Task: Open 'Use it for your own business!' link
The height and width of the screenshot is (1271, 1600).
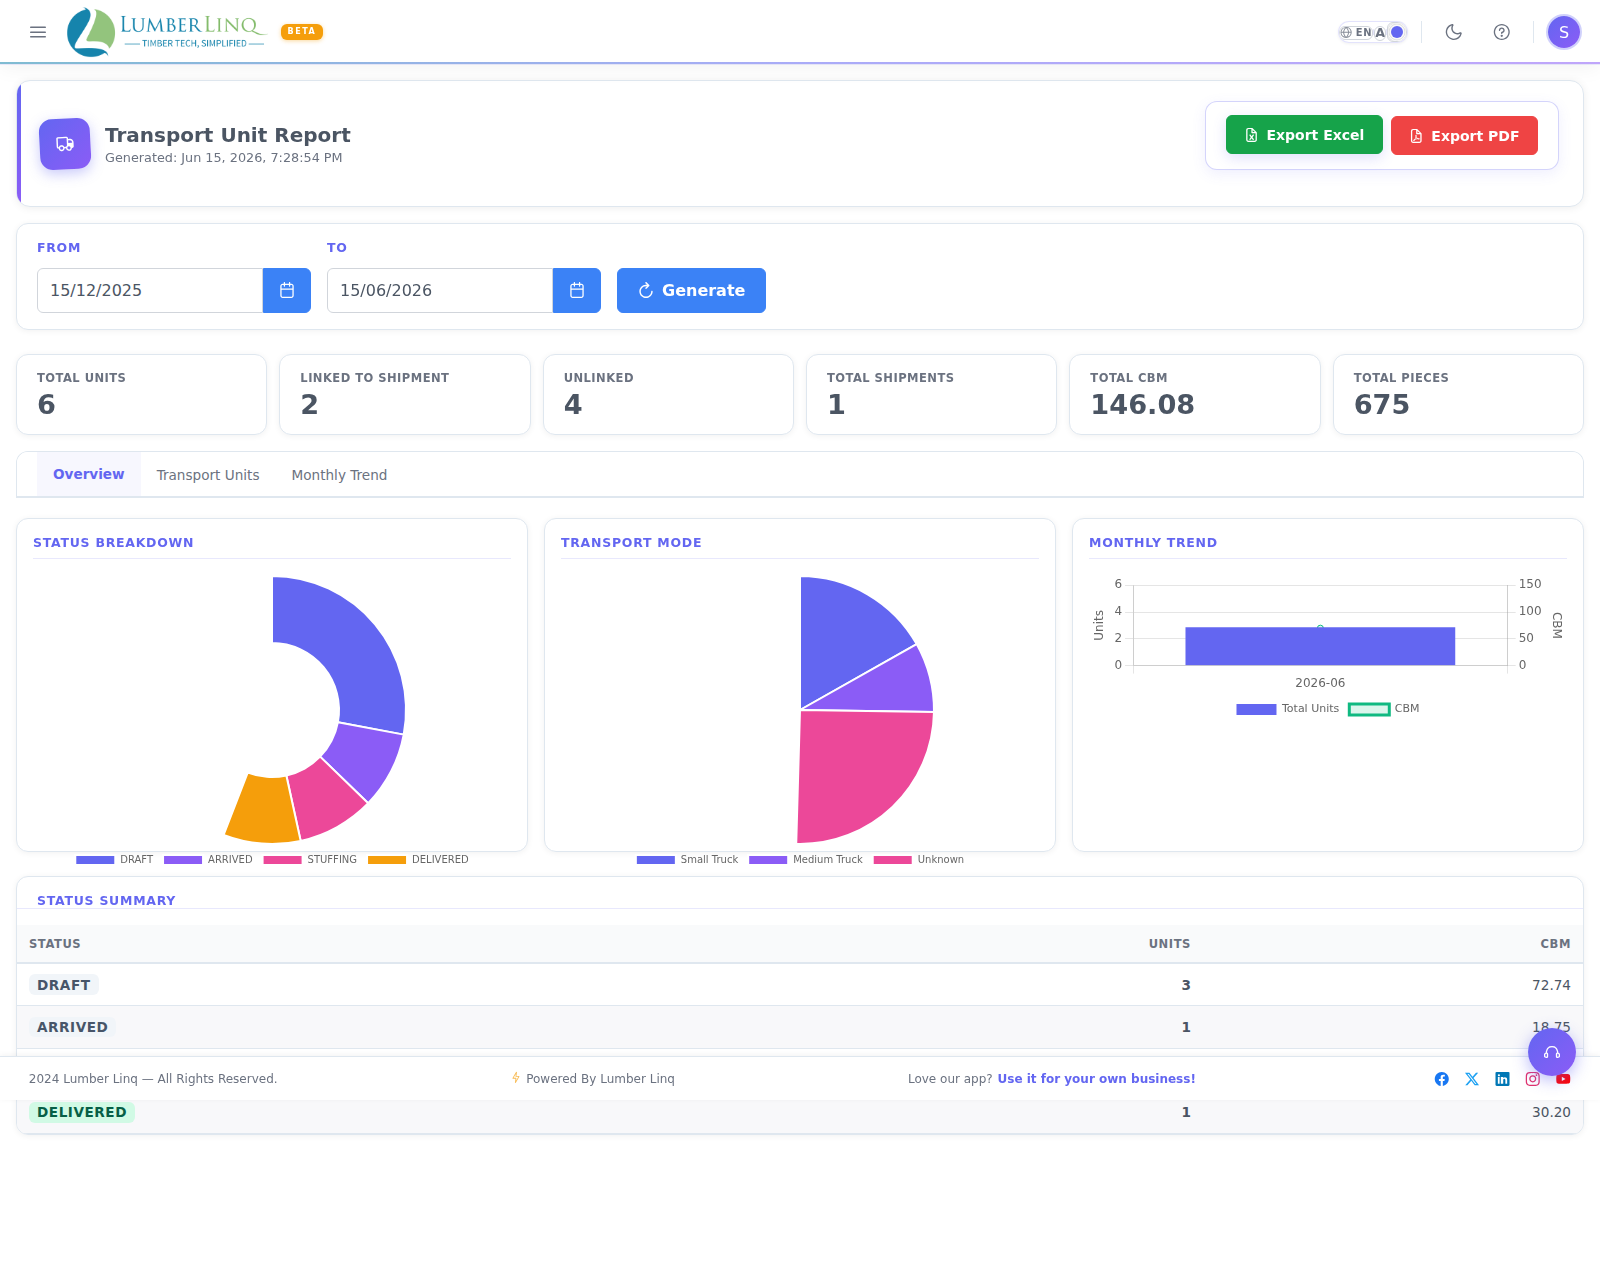Action: 1096,1079
